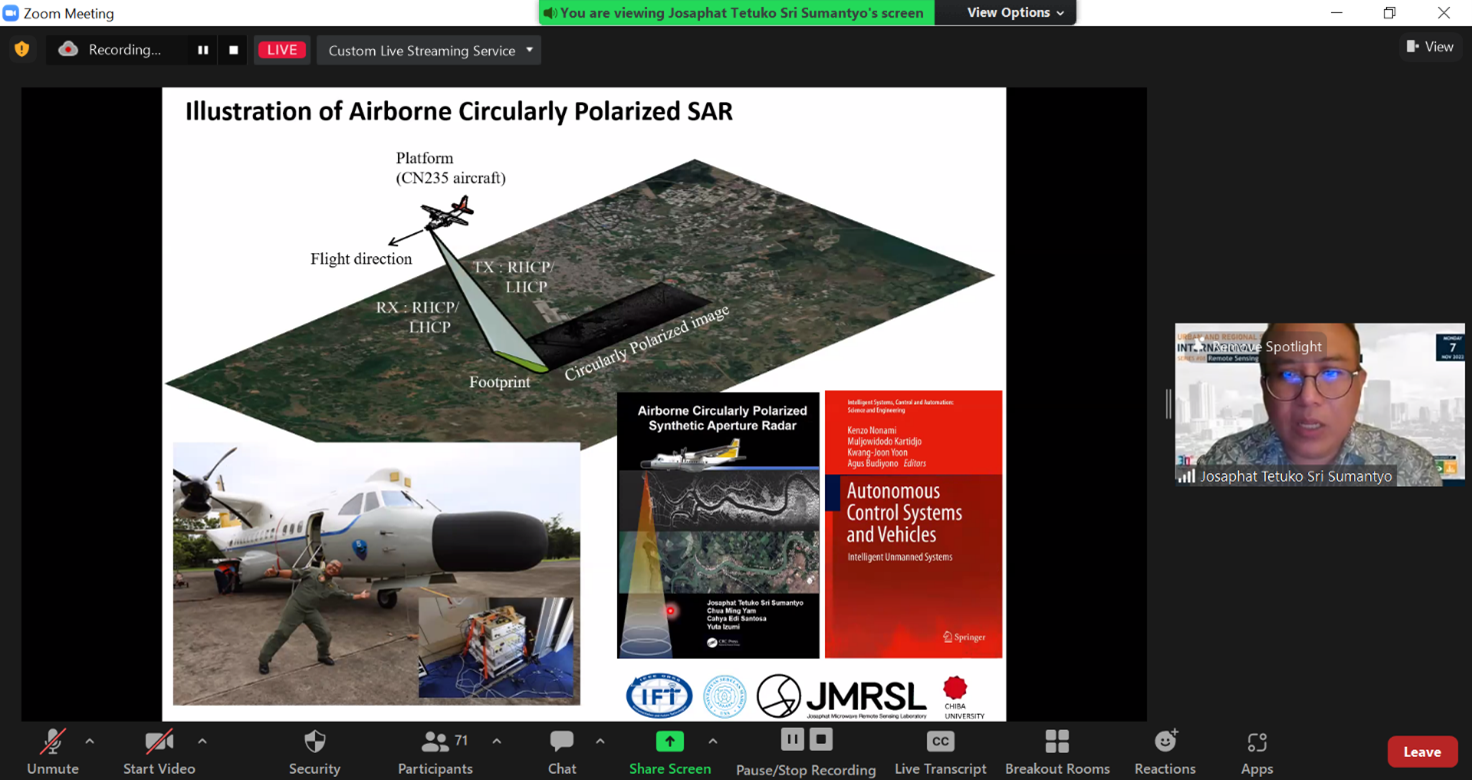Image resolution: width=1472 pixels, height=780 pixels.
Task: Expand the View Options dropdown
Action: click(x=1015, y=13)
